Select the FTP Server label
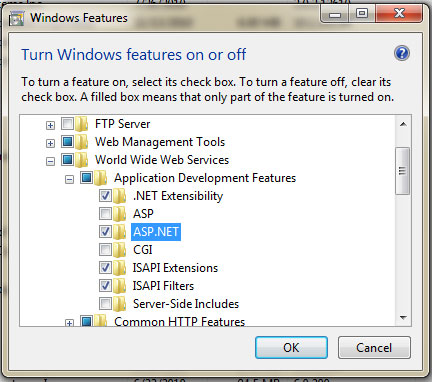The width and height of the screenshot is (432, 382). (x=122, y=124)
